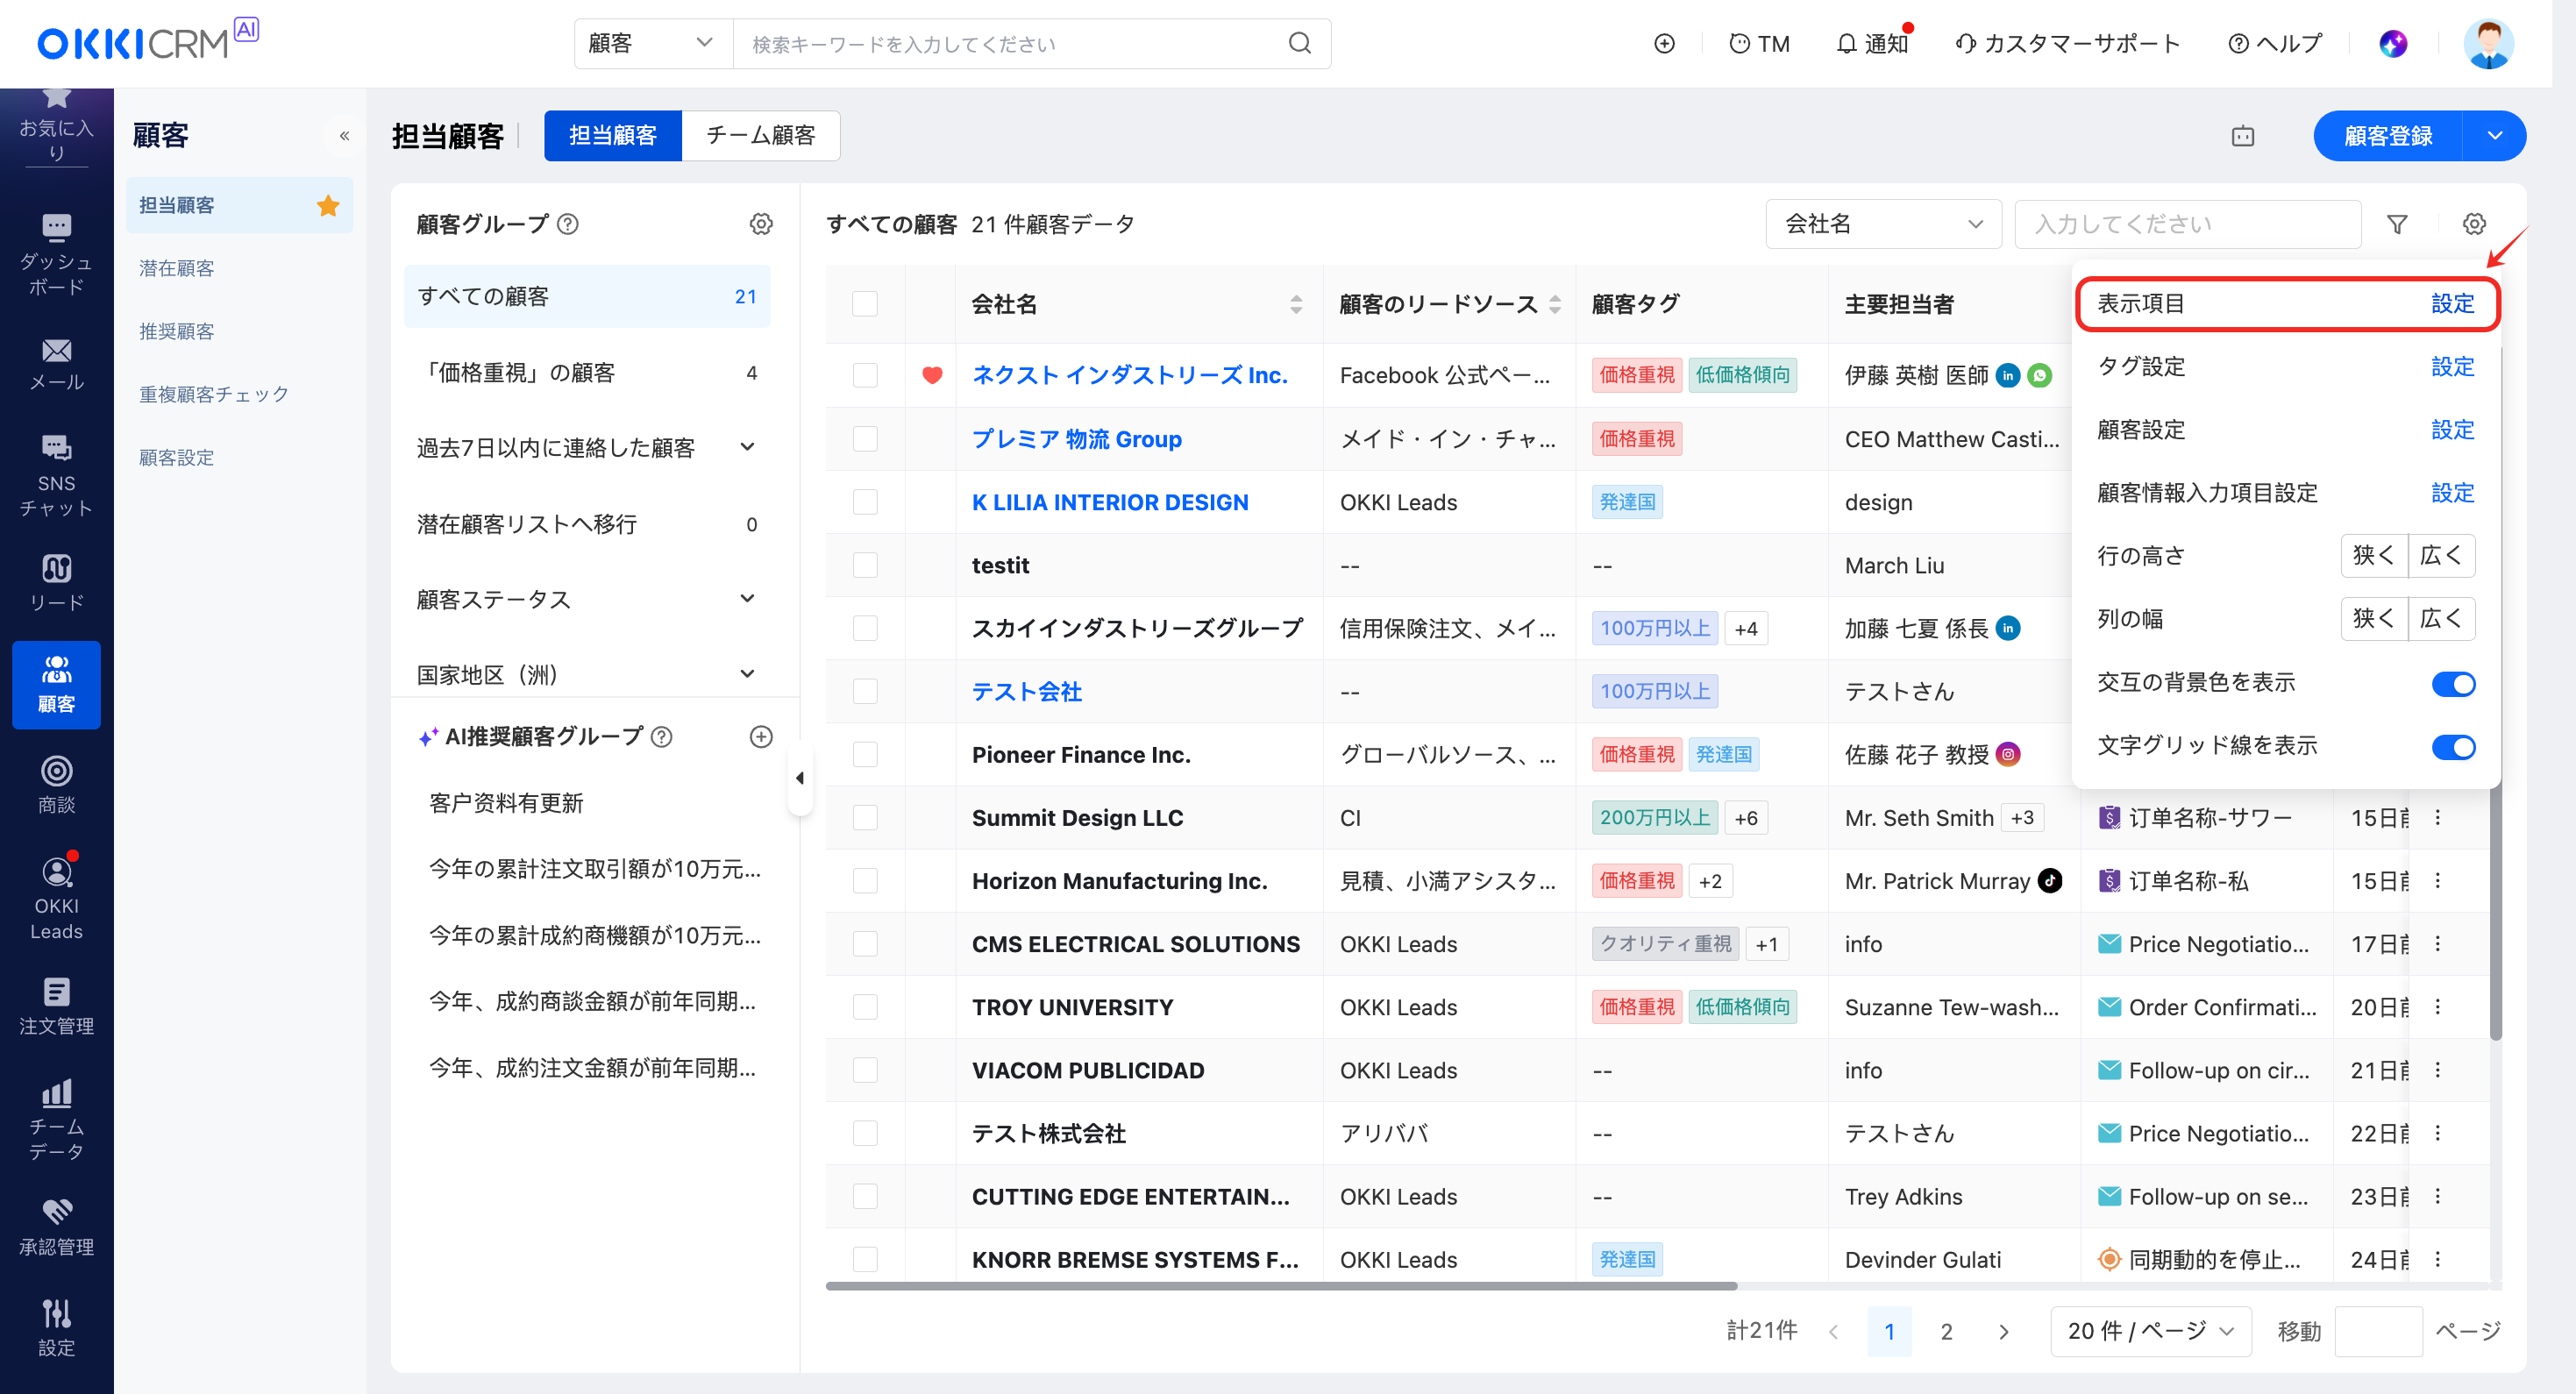The height and width of the screenshot is (1394, 2576).
Task: Click the 顧客登録 button
Action: coord(2388,136)
